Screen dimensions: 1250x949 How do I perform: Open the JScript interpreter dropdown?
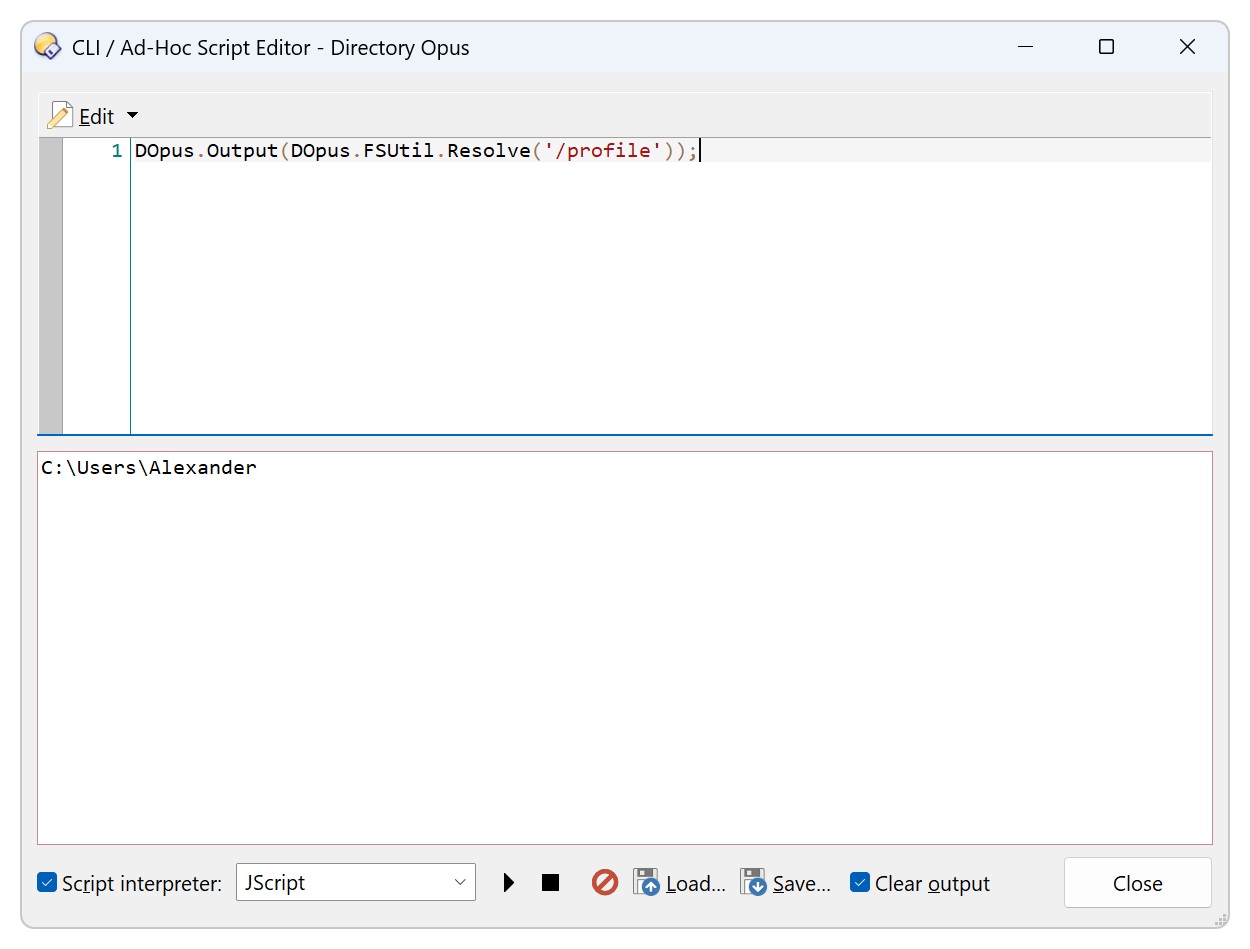[356, 883]
